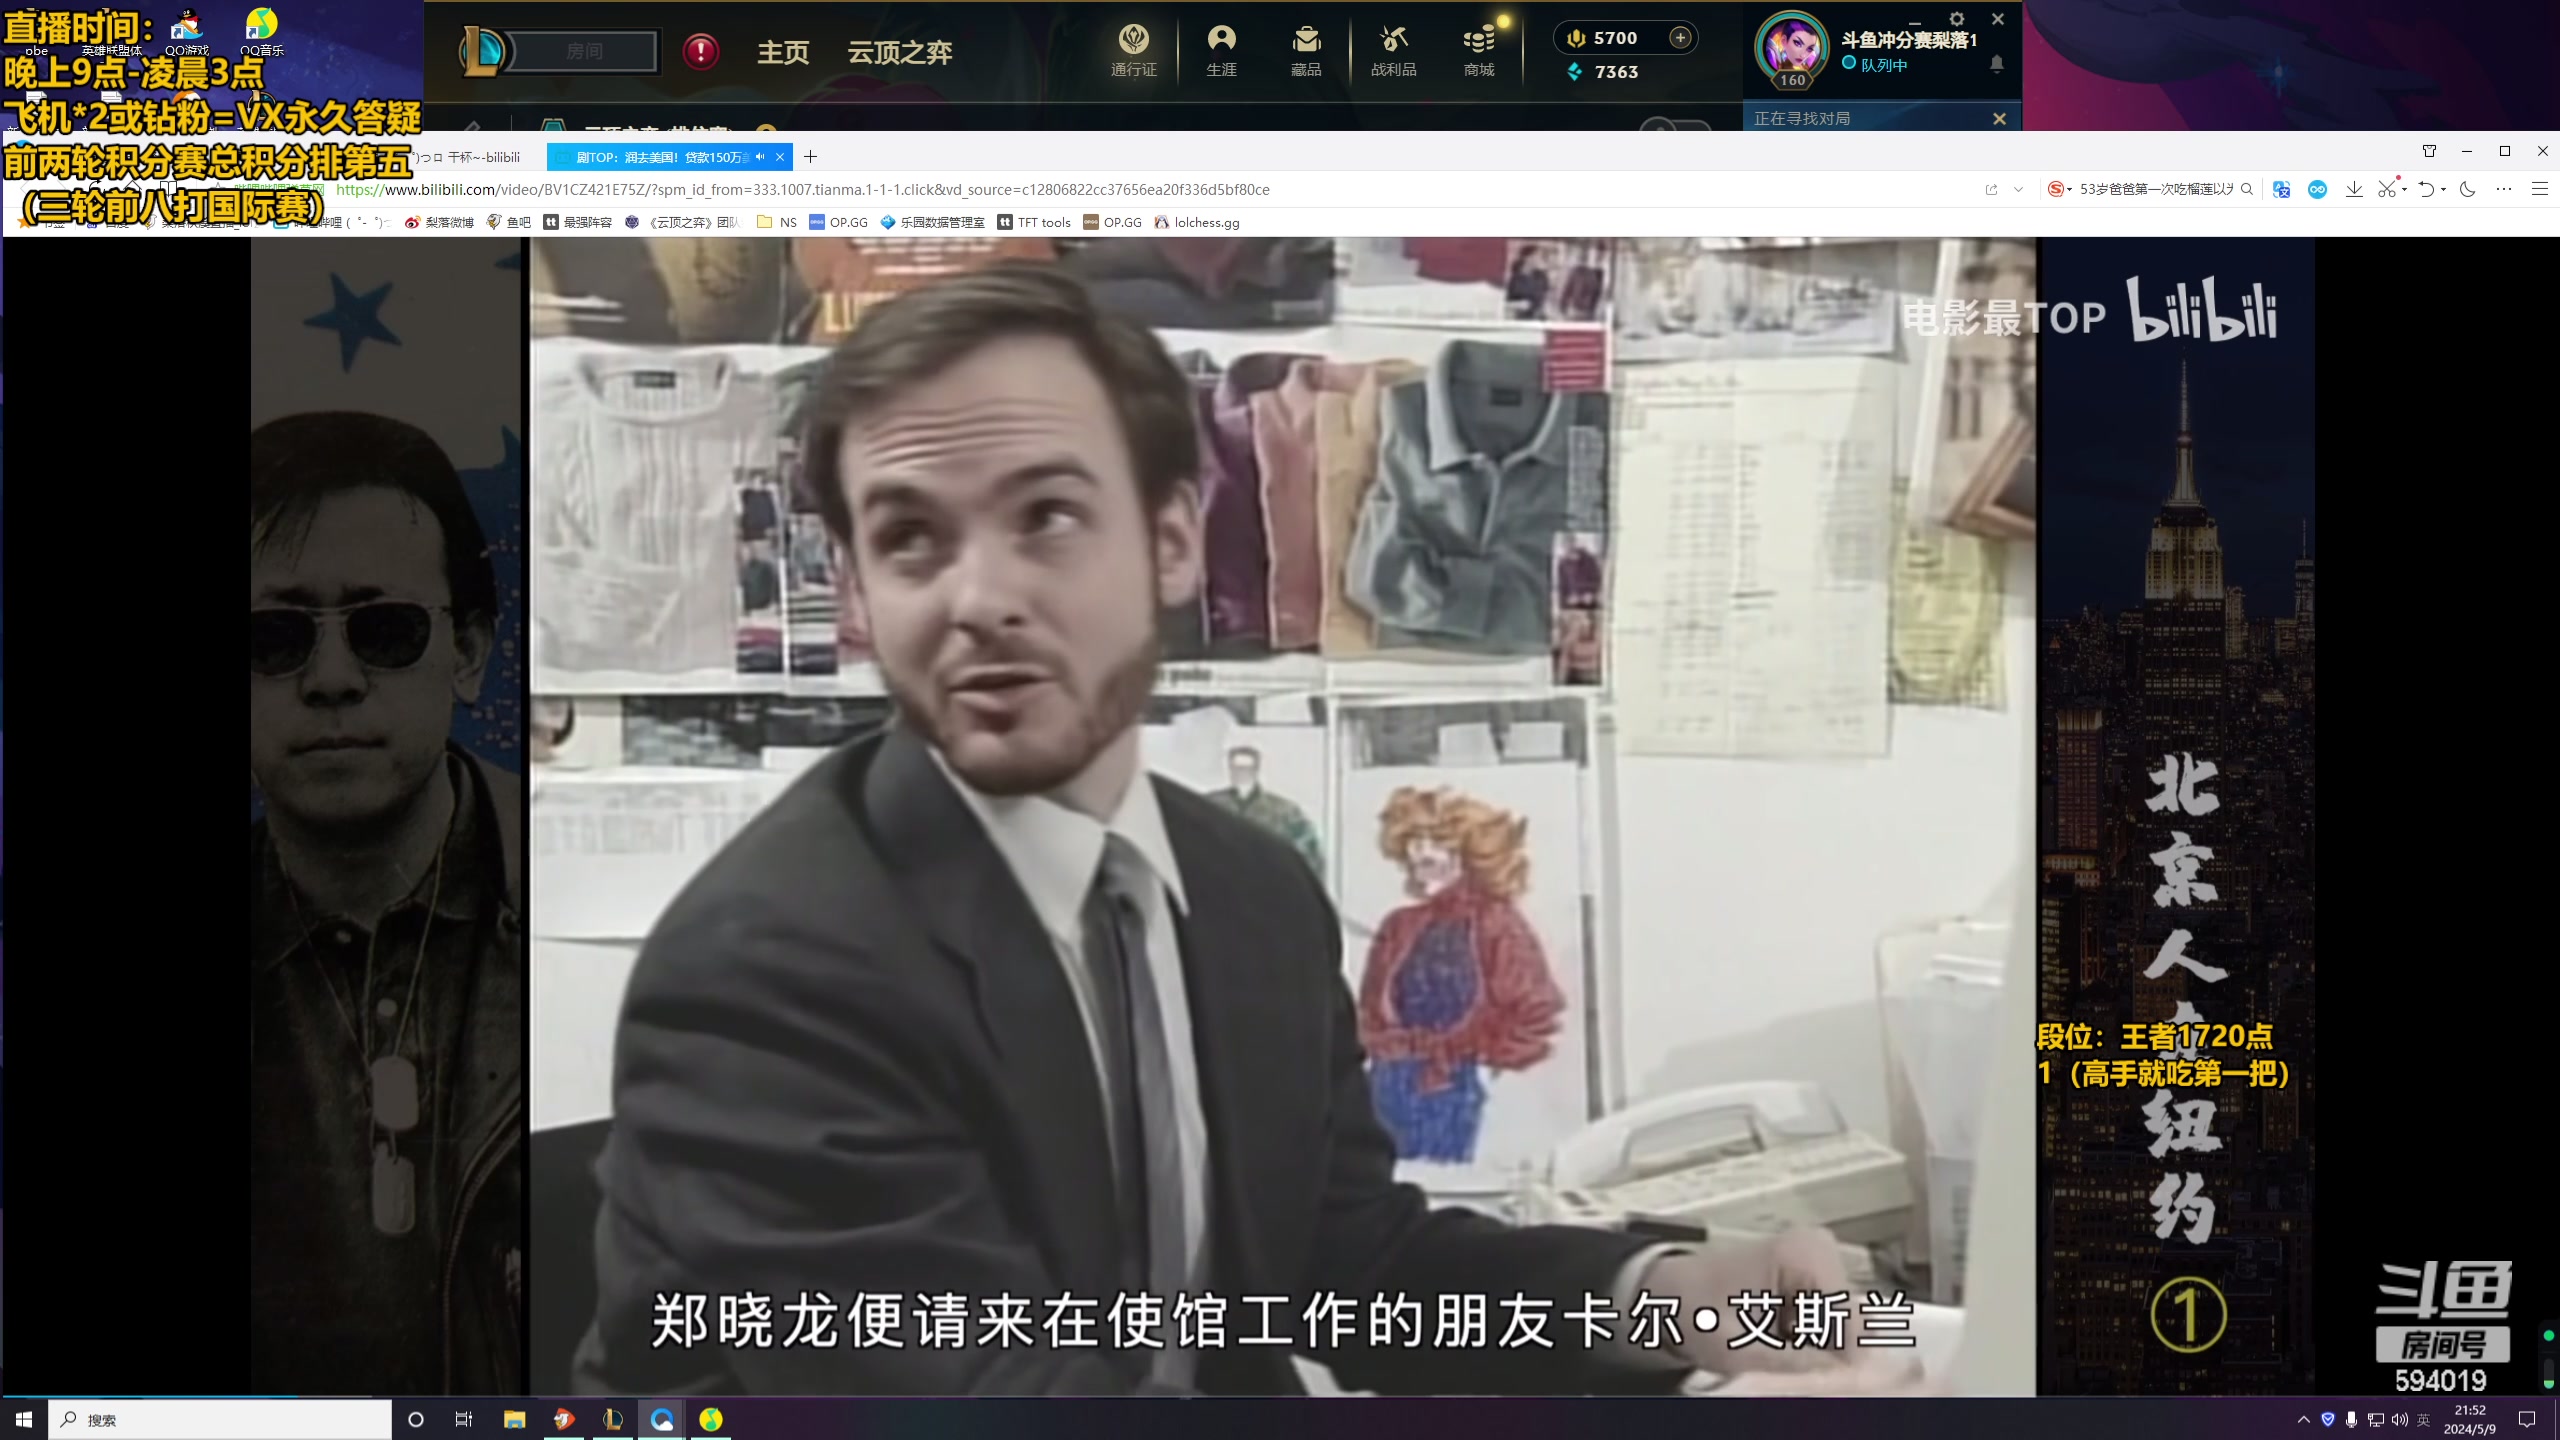Open the Sogou browser taskbar icon
Viewport: 2560px width, 1440px height.
tap(661, 1419)
